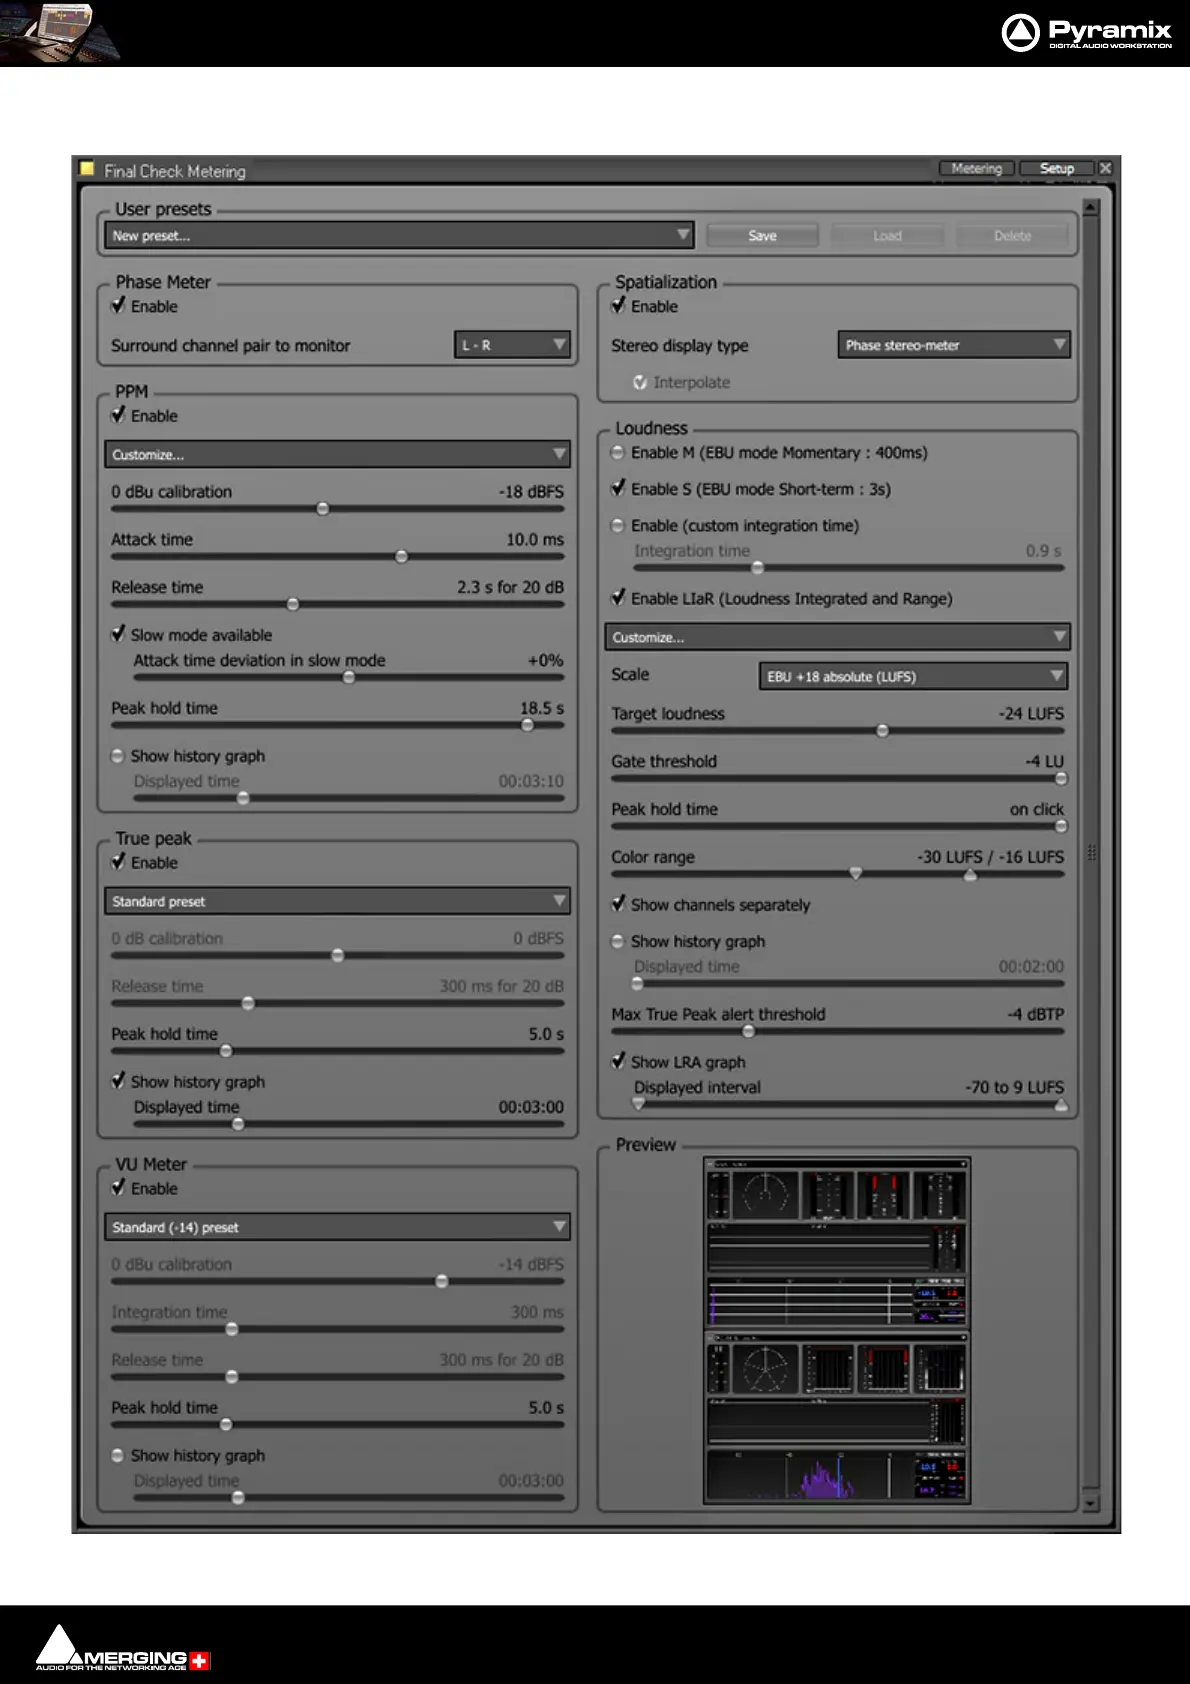This screenshot has height=1684, width=1190.
Task: Toggle Show LRA graph checkbox
Action: point(618,1060)
